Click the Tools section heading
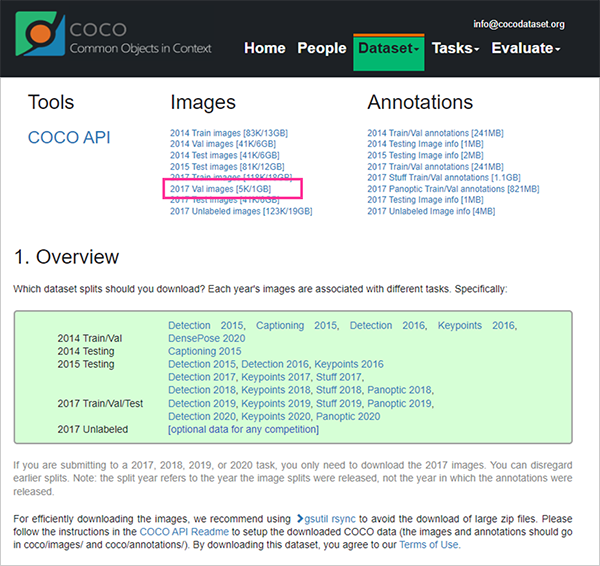 51,102
